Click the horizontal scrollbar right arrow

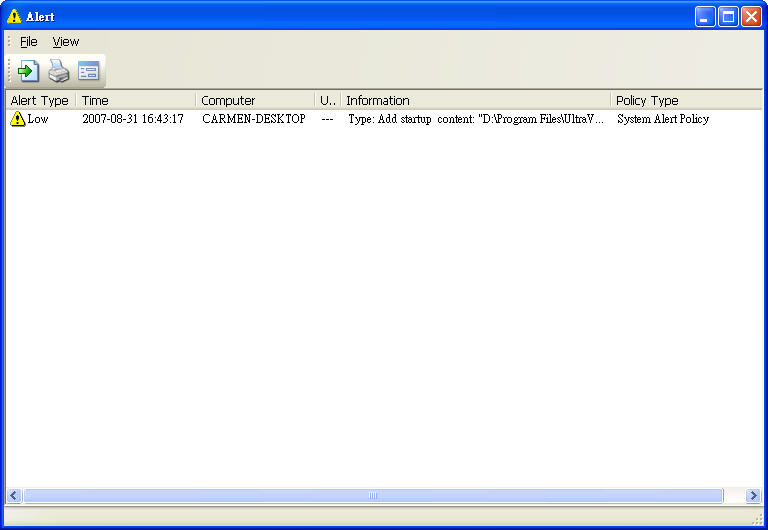[x=753, y=496]
